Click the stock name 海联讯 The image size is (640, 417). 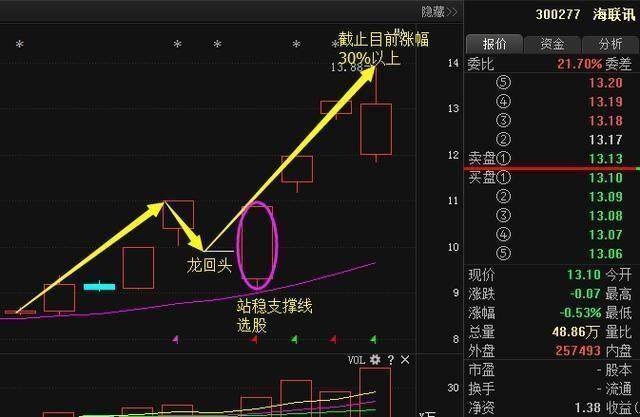click(614, 14)
